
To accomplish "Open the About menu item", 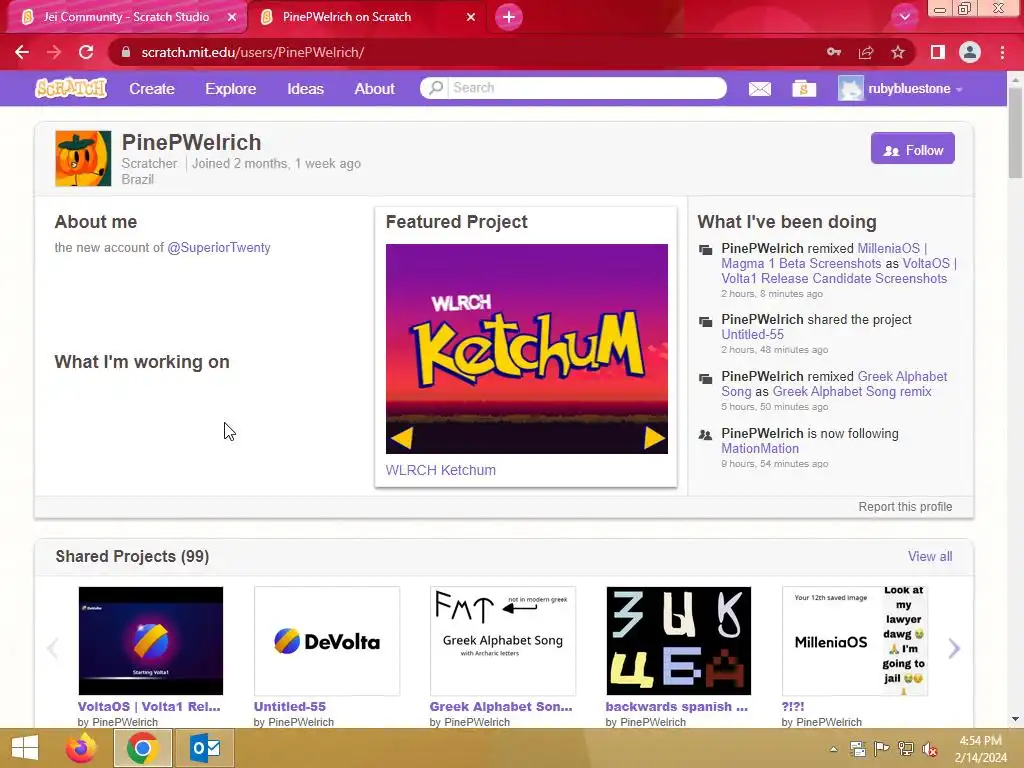I will [374, 89].
